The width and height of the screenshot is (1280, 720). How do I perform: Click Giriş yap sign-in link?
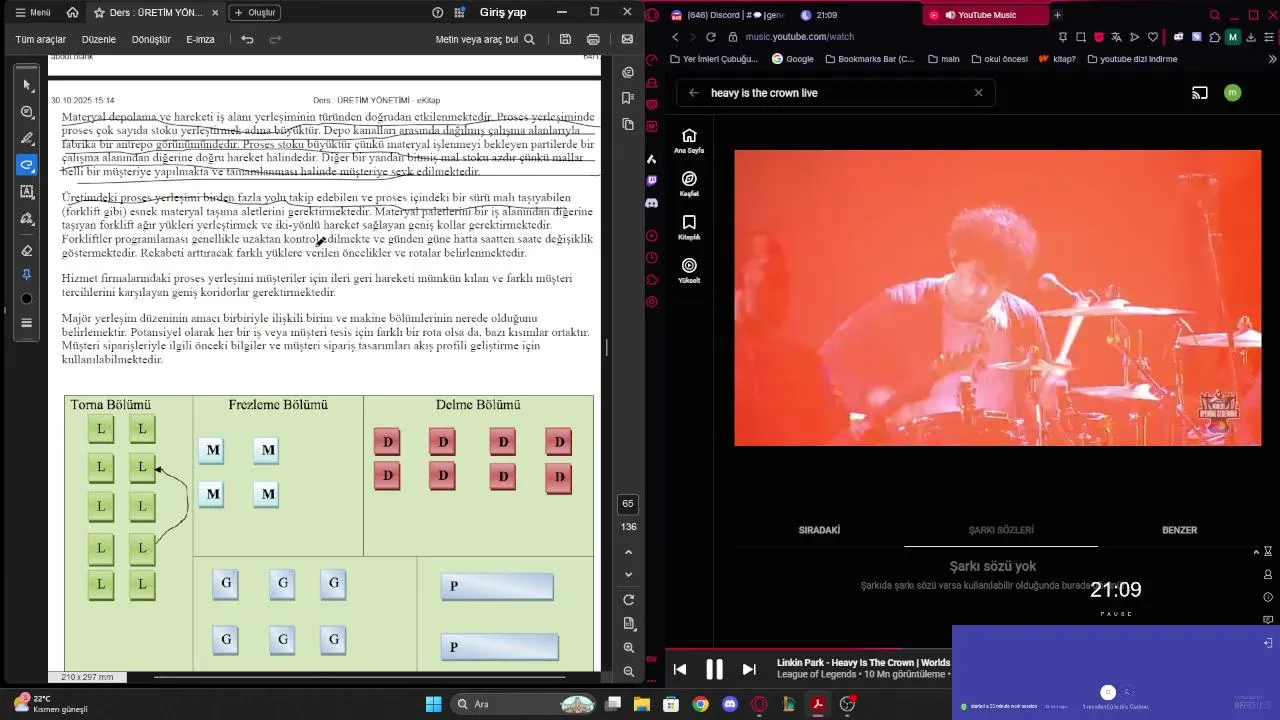click(x=503, y=12)
